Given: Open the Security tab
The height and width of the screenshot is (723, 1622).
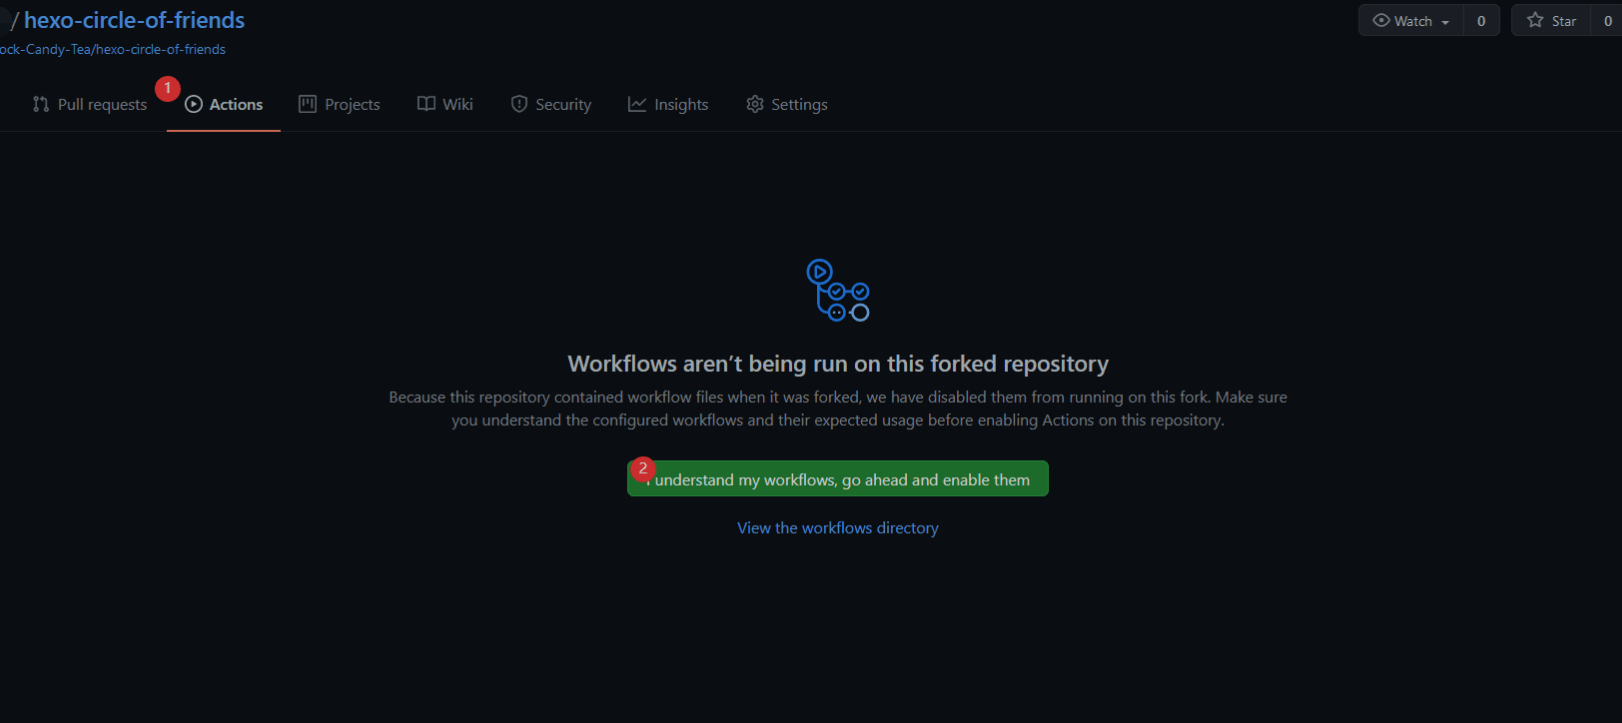Looking at the screenshot, I should 551,104.
